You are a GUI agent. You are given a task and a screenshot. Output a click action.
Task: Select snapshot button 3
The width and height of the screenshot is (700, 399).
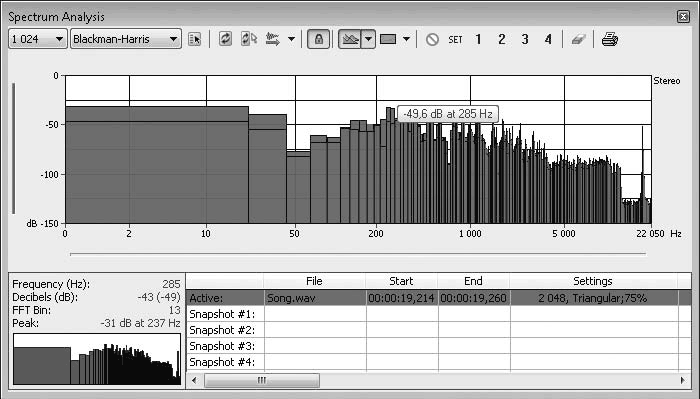[x=525, y=39]
